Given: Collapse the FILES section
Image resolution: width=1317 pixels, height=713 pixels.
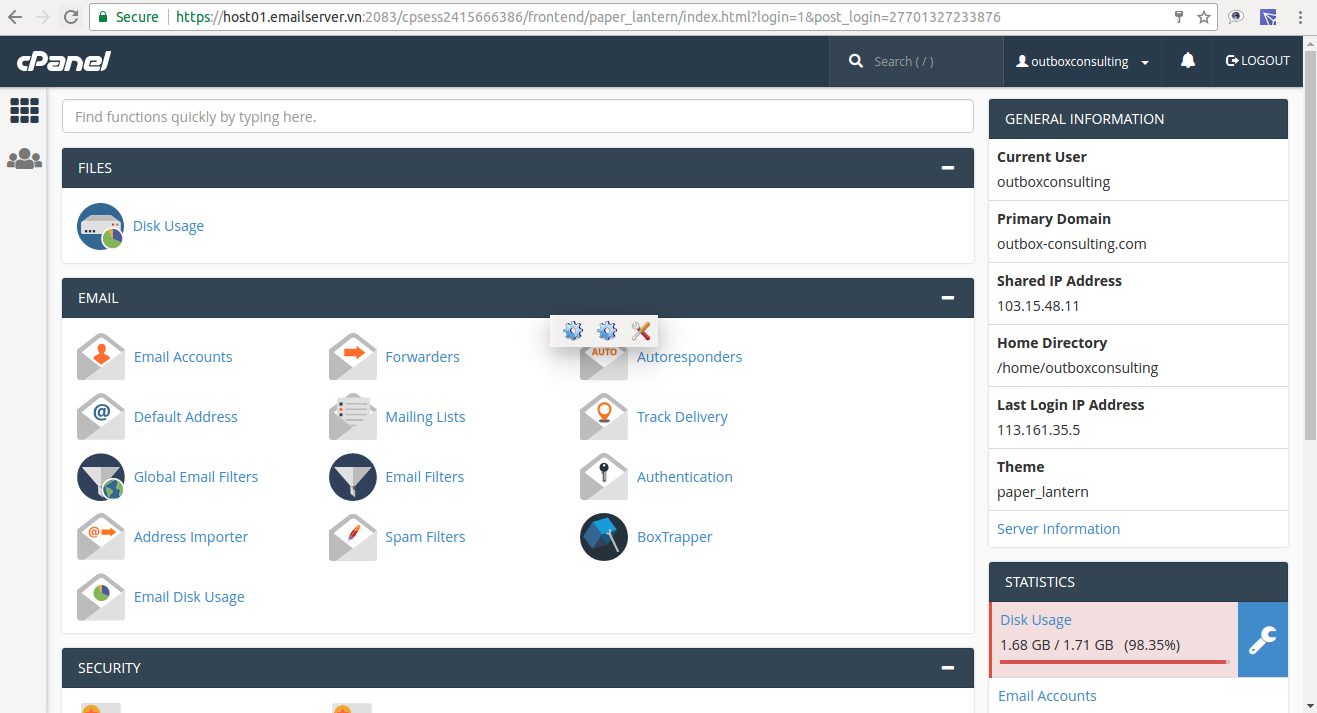Looking at the screenshot, I should (x=948, y=168).
